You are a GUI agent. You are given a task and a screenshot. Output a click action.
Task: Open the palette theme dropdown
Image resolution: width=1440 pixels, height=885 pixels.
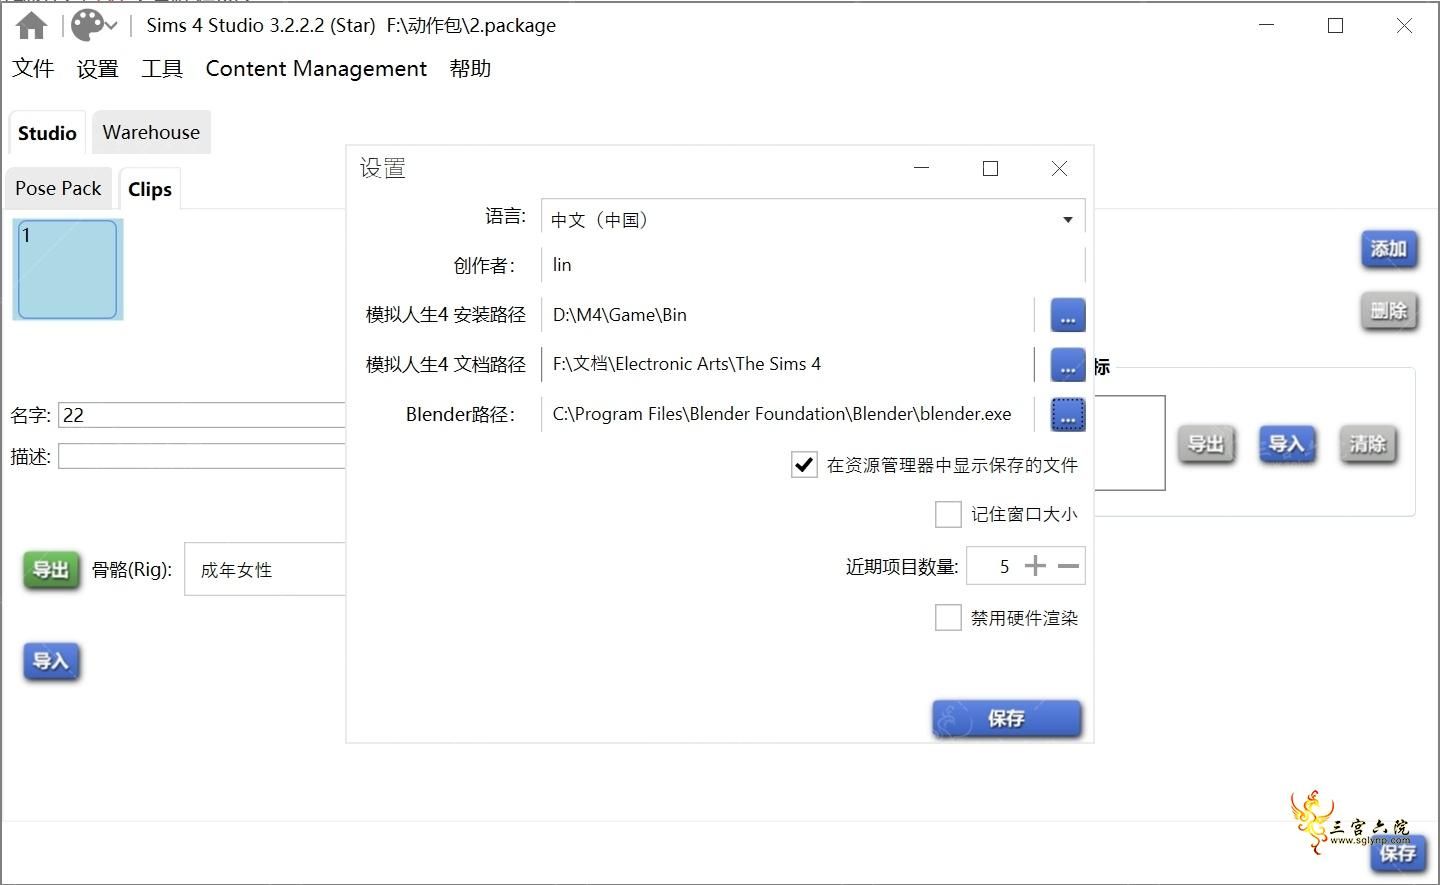(x=94, y=26)
